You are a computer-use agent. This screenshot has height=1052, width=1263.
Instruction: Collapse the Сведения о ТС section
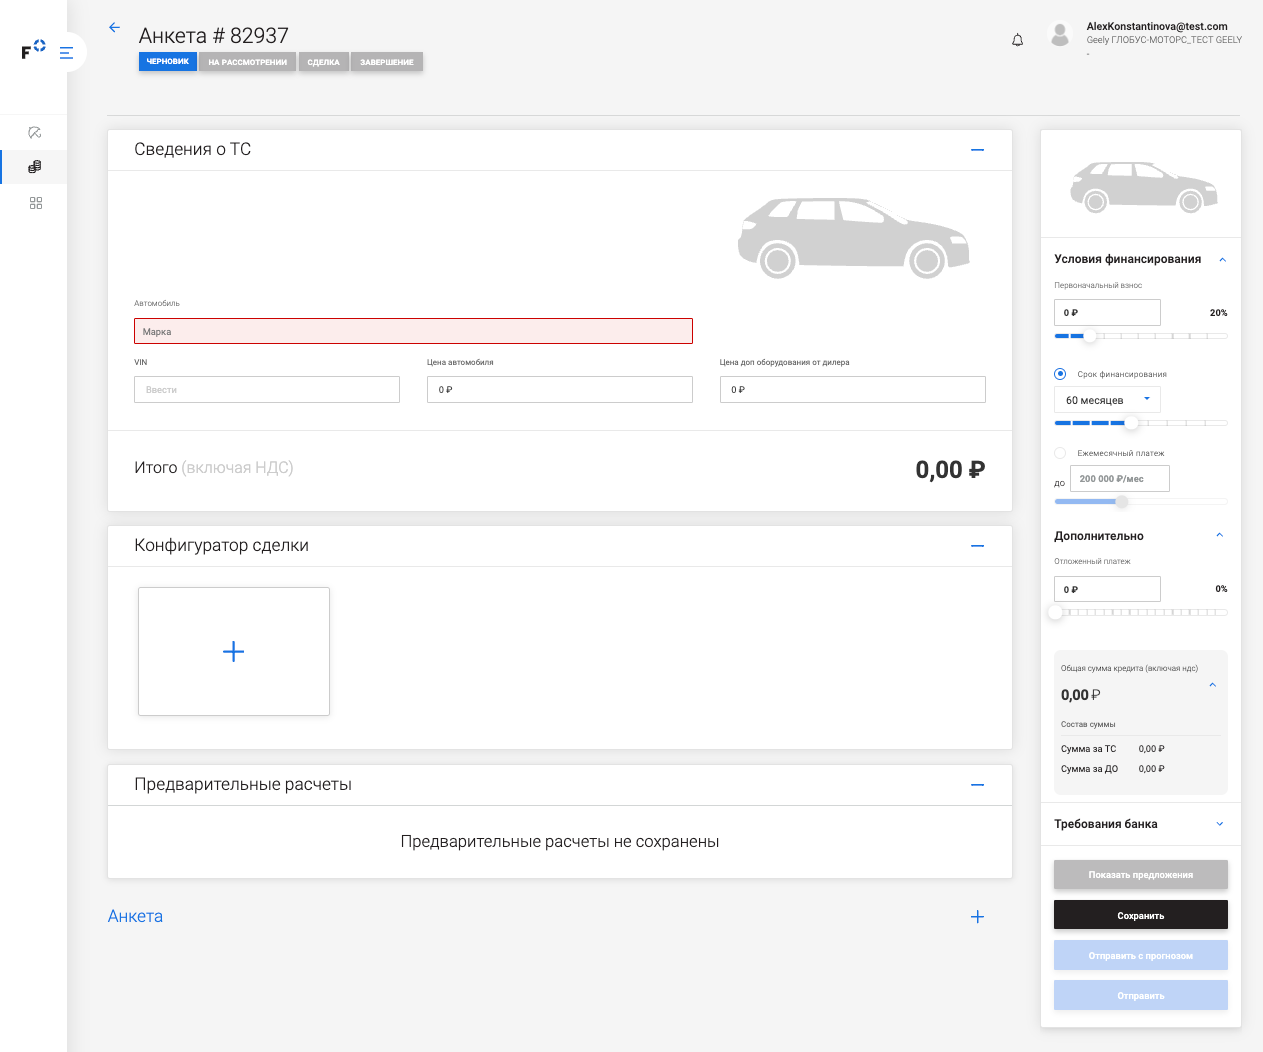pos(977,150)
